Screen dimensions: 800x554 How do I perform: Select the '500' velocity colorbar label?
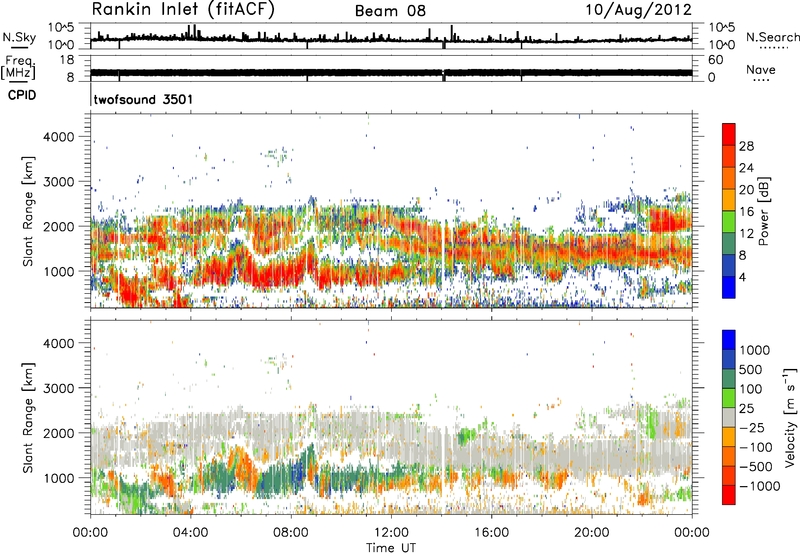tap(752, 370)
